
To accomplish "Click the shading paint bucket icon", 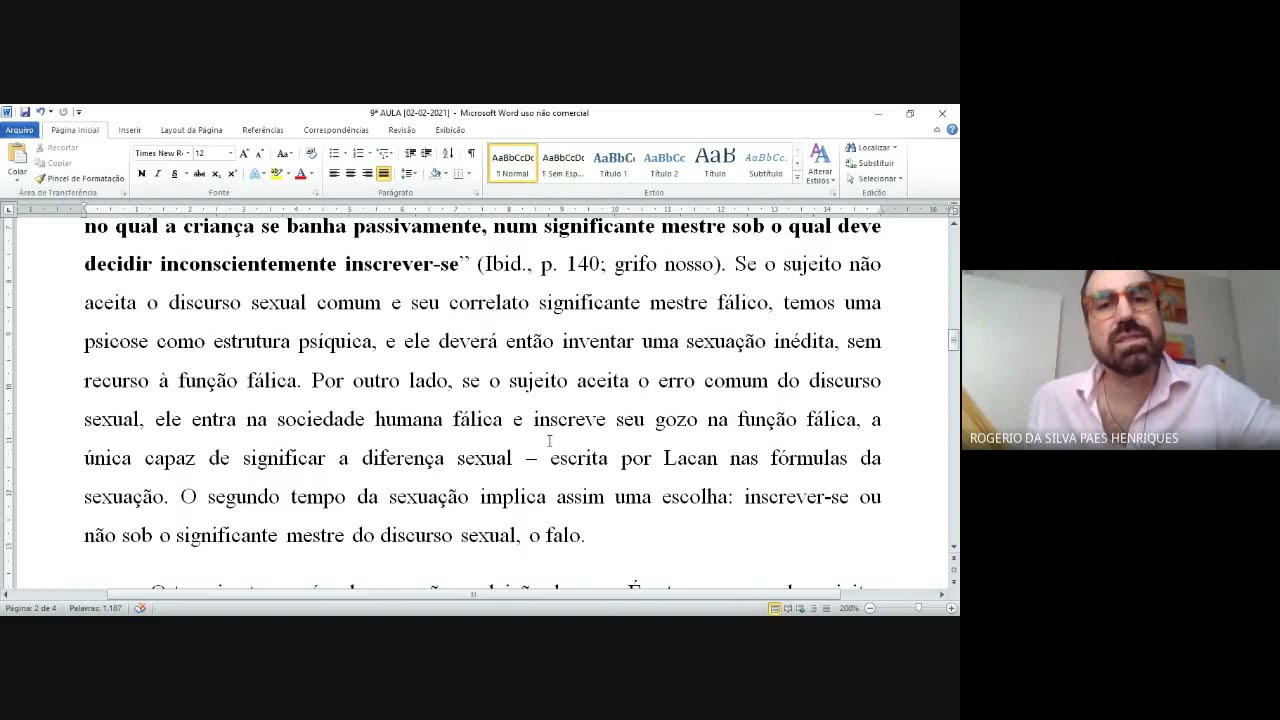I will [x=435, y=174].
